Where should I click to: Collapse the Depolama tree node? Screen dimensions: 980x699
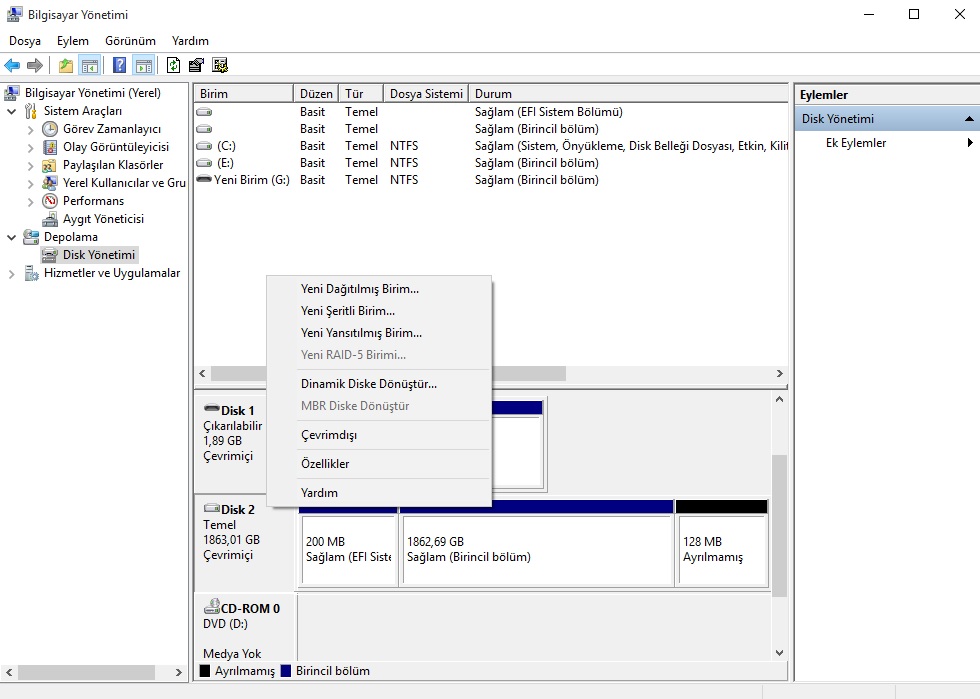pos(11,238)
